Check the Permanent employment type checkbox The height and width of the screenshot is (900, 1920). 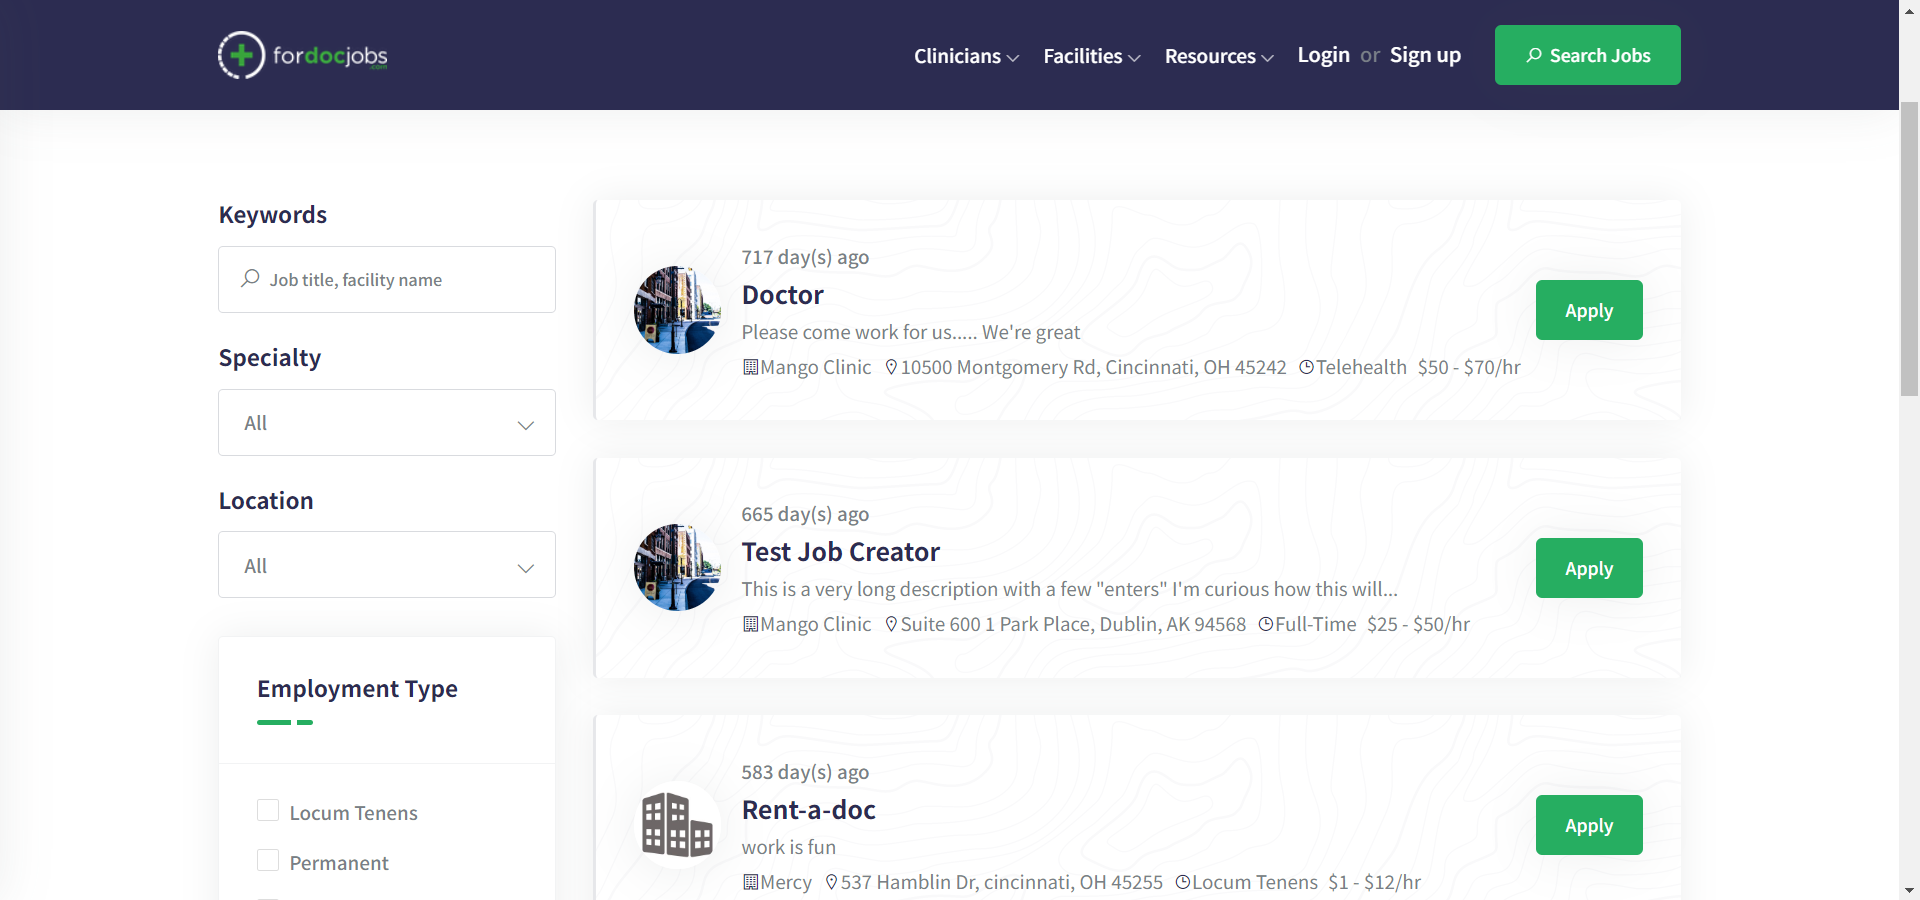tap(268, 861)
